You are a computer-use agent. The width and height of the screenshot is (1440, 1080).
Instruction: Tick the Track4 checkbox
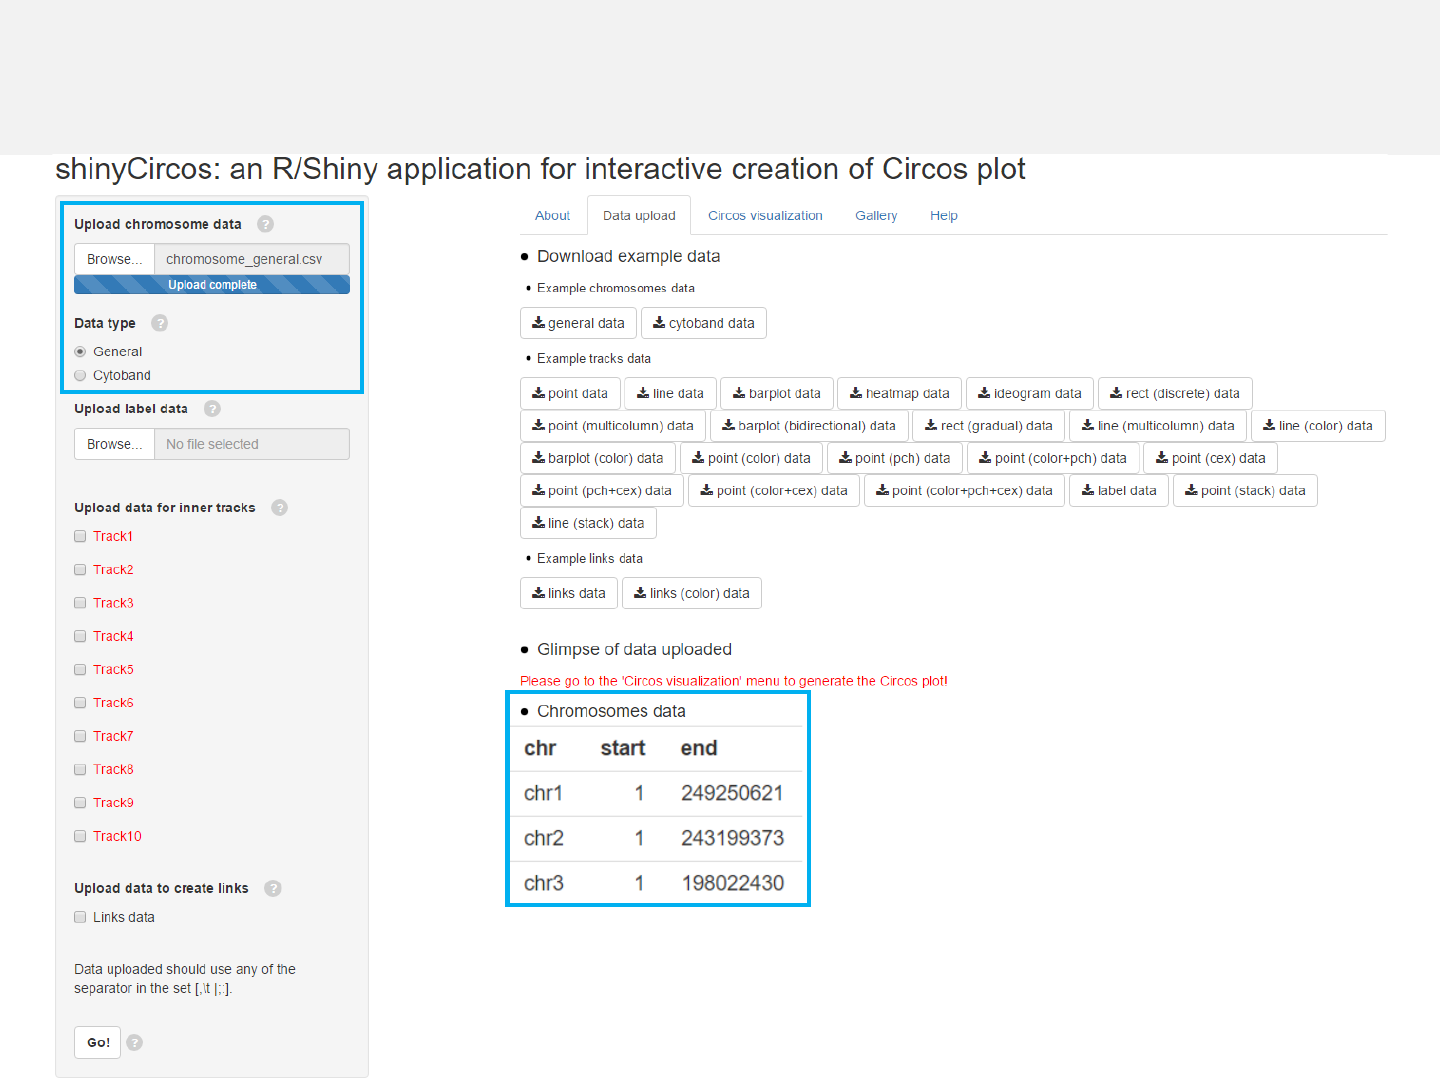[80, 636]
